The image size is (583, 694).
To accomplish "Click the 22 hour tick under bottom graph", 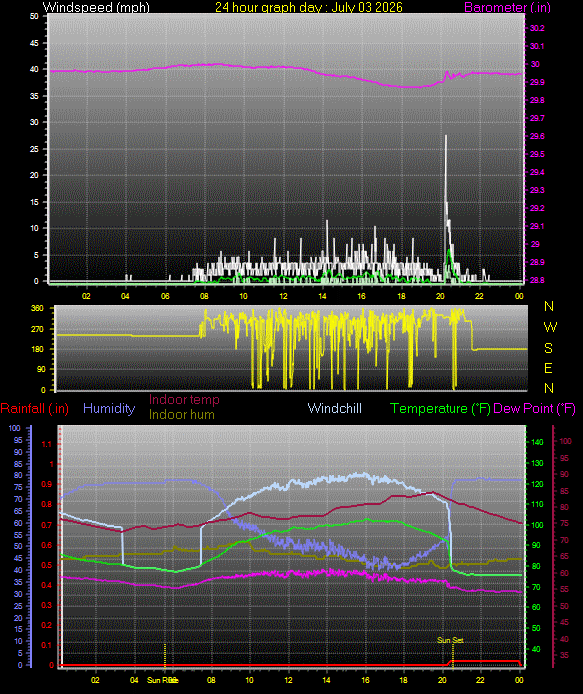I will (480, 680).
